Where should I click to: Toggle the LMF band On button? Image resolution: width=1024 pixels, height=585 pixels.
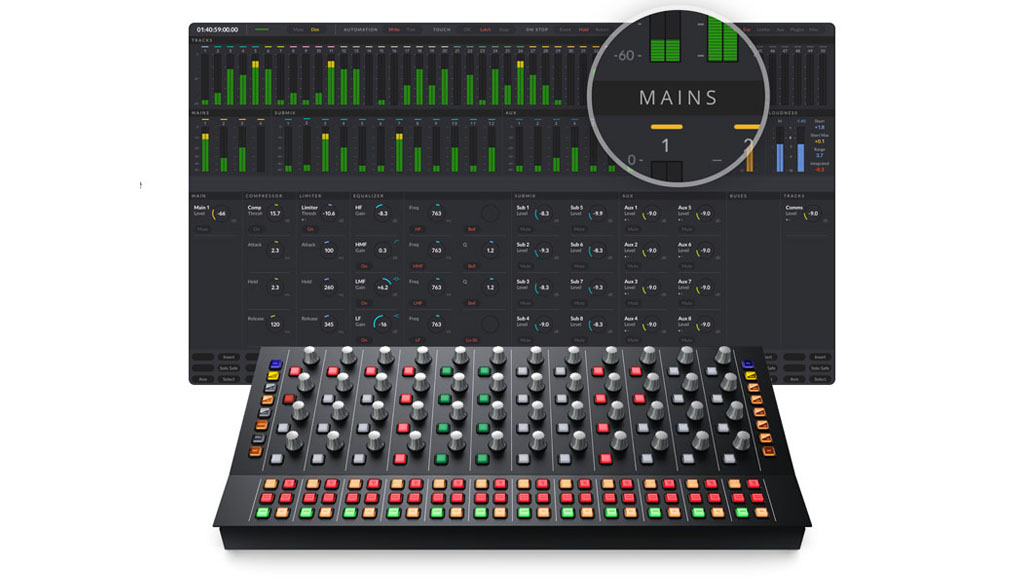364,304
